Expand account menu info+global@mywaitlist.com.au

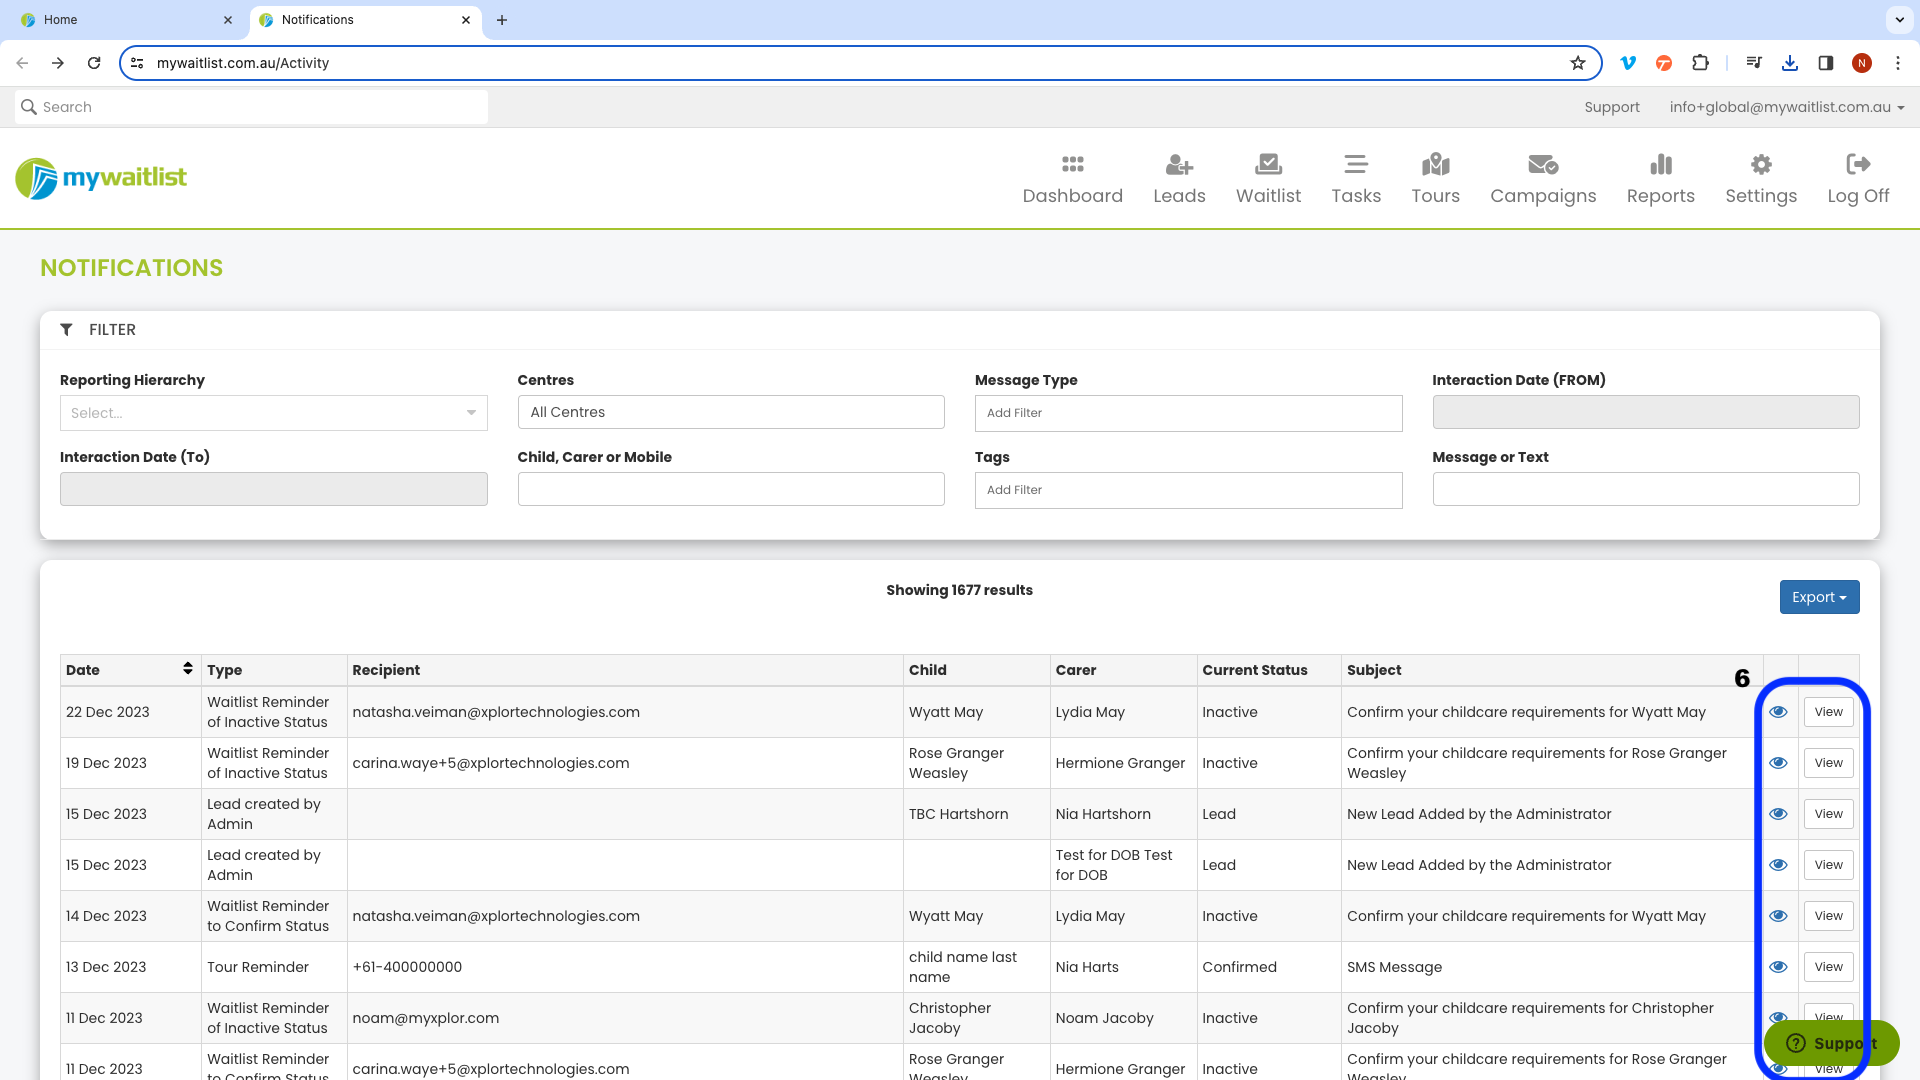point(1786,107)
